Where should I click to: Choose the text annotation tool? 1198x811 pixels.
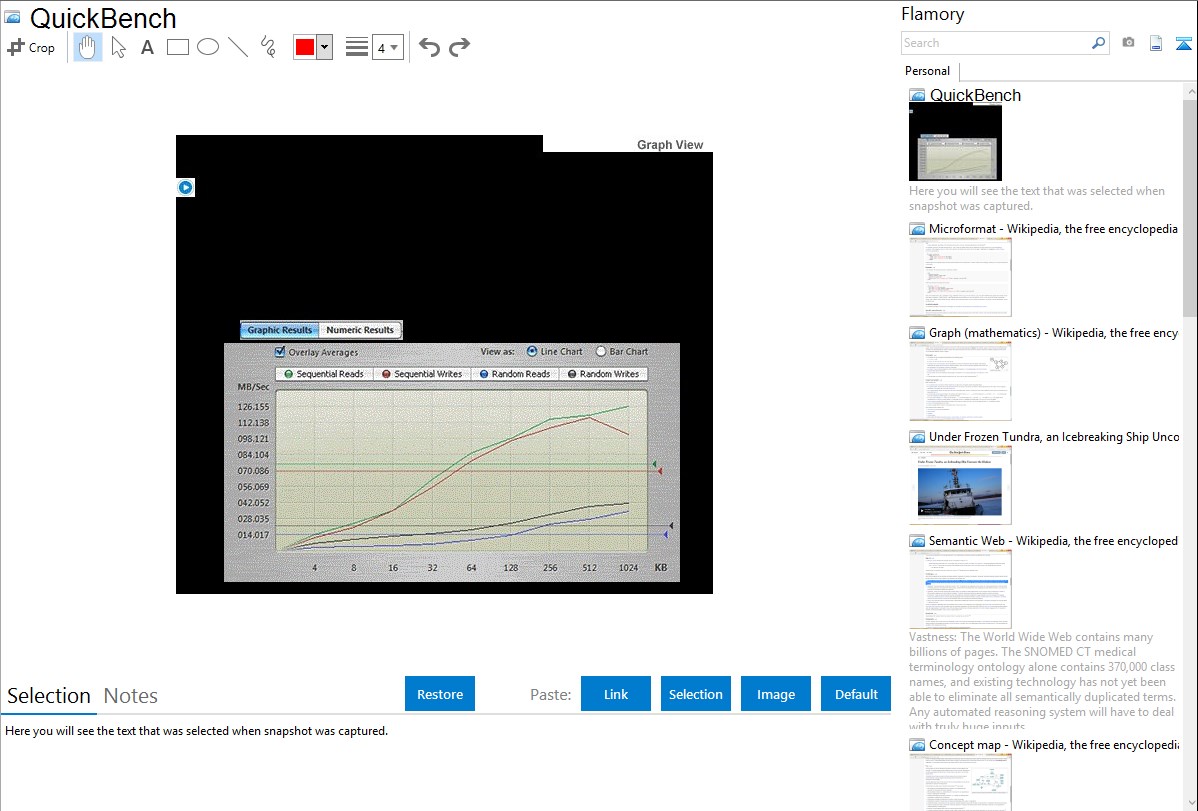[147, 47]
